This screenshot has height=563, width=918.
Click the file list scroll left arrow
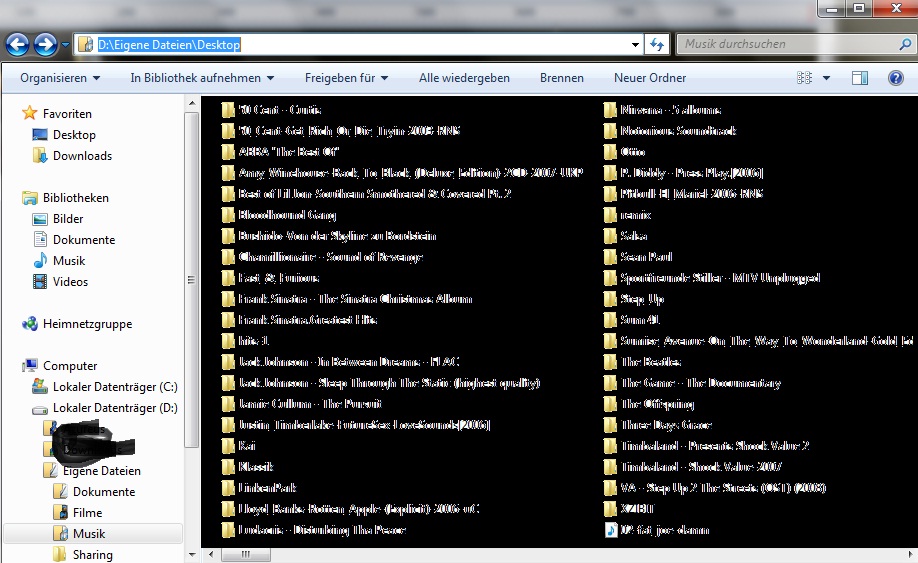(211, 554)
